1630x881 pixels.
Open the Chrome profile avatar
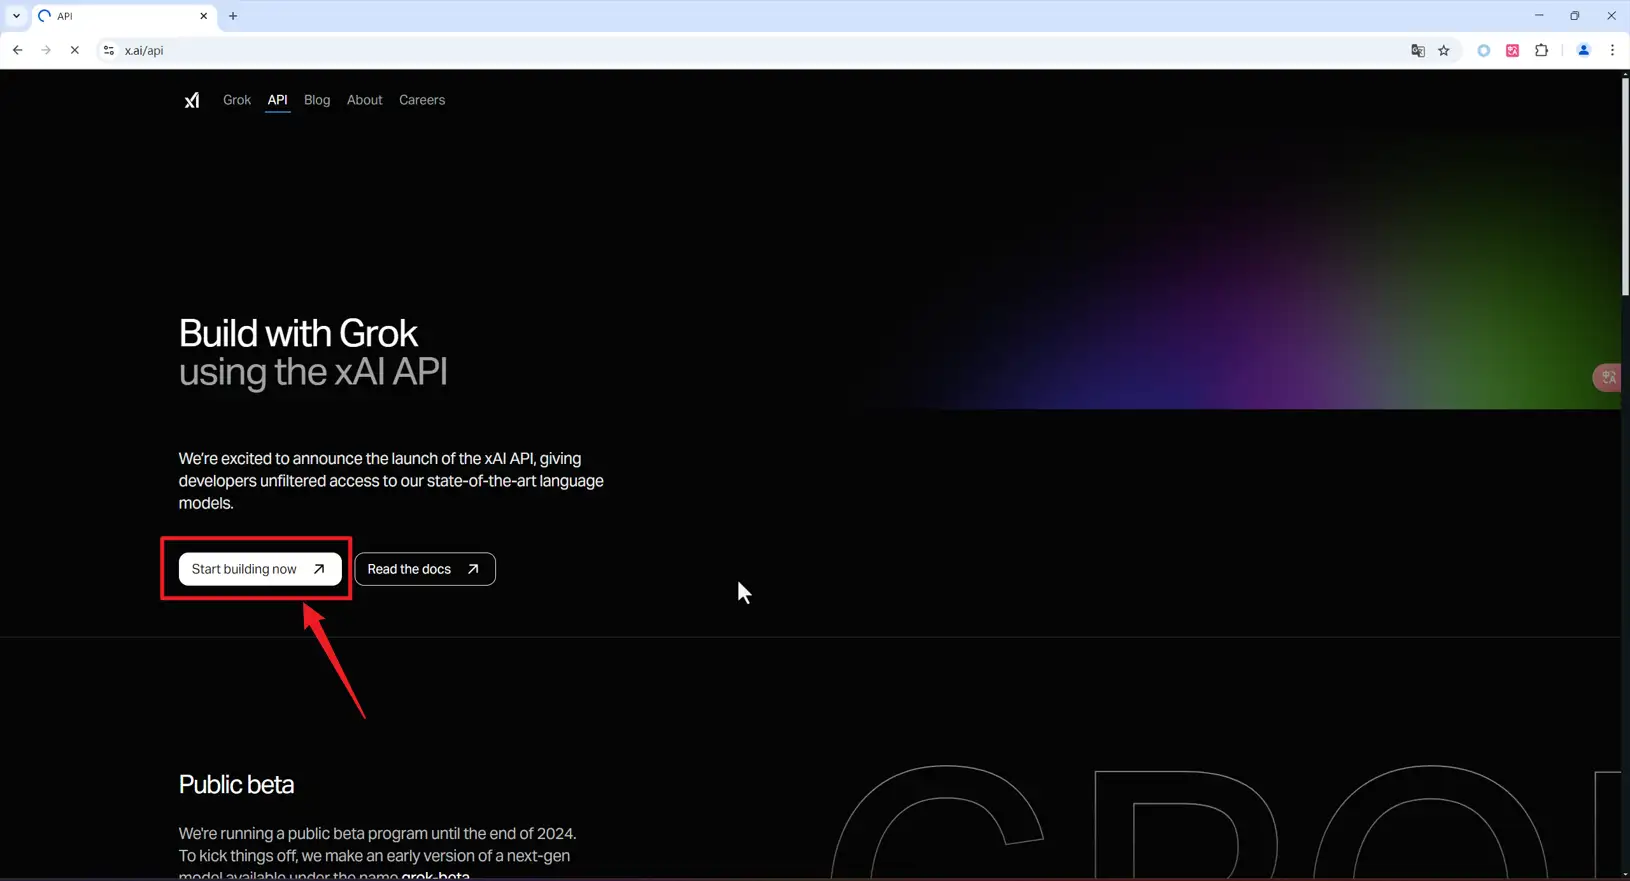1583,51
